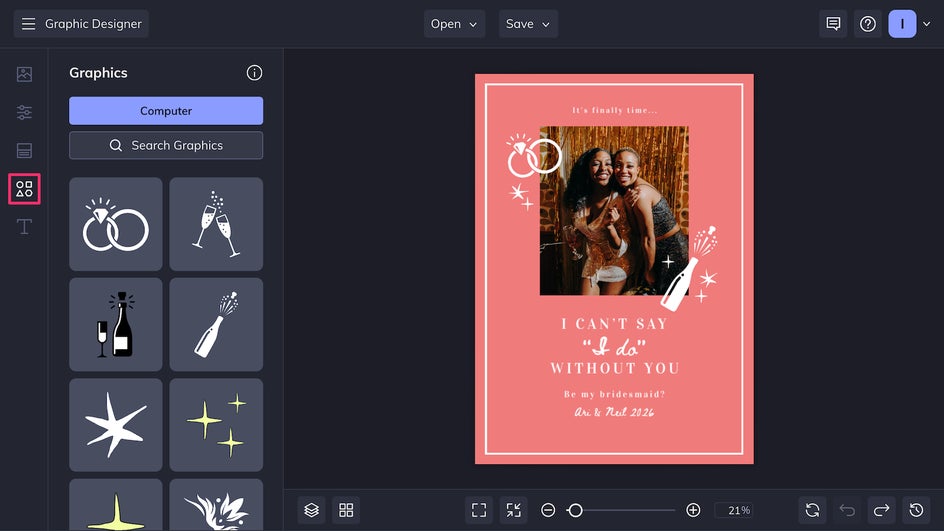
Task: Open the Layers panel icon
Action: click(311, 510)
